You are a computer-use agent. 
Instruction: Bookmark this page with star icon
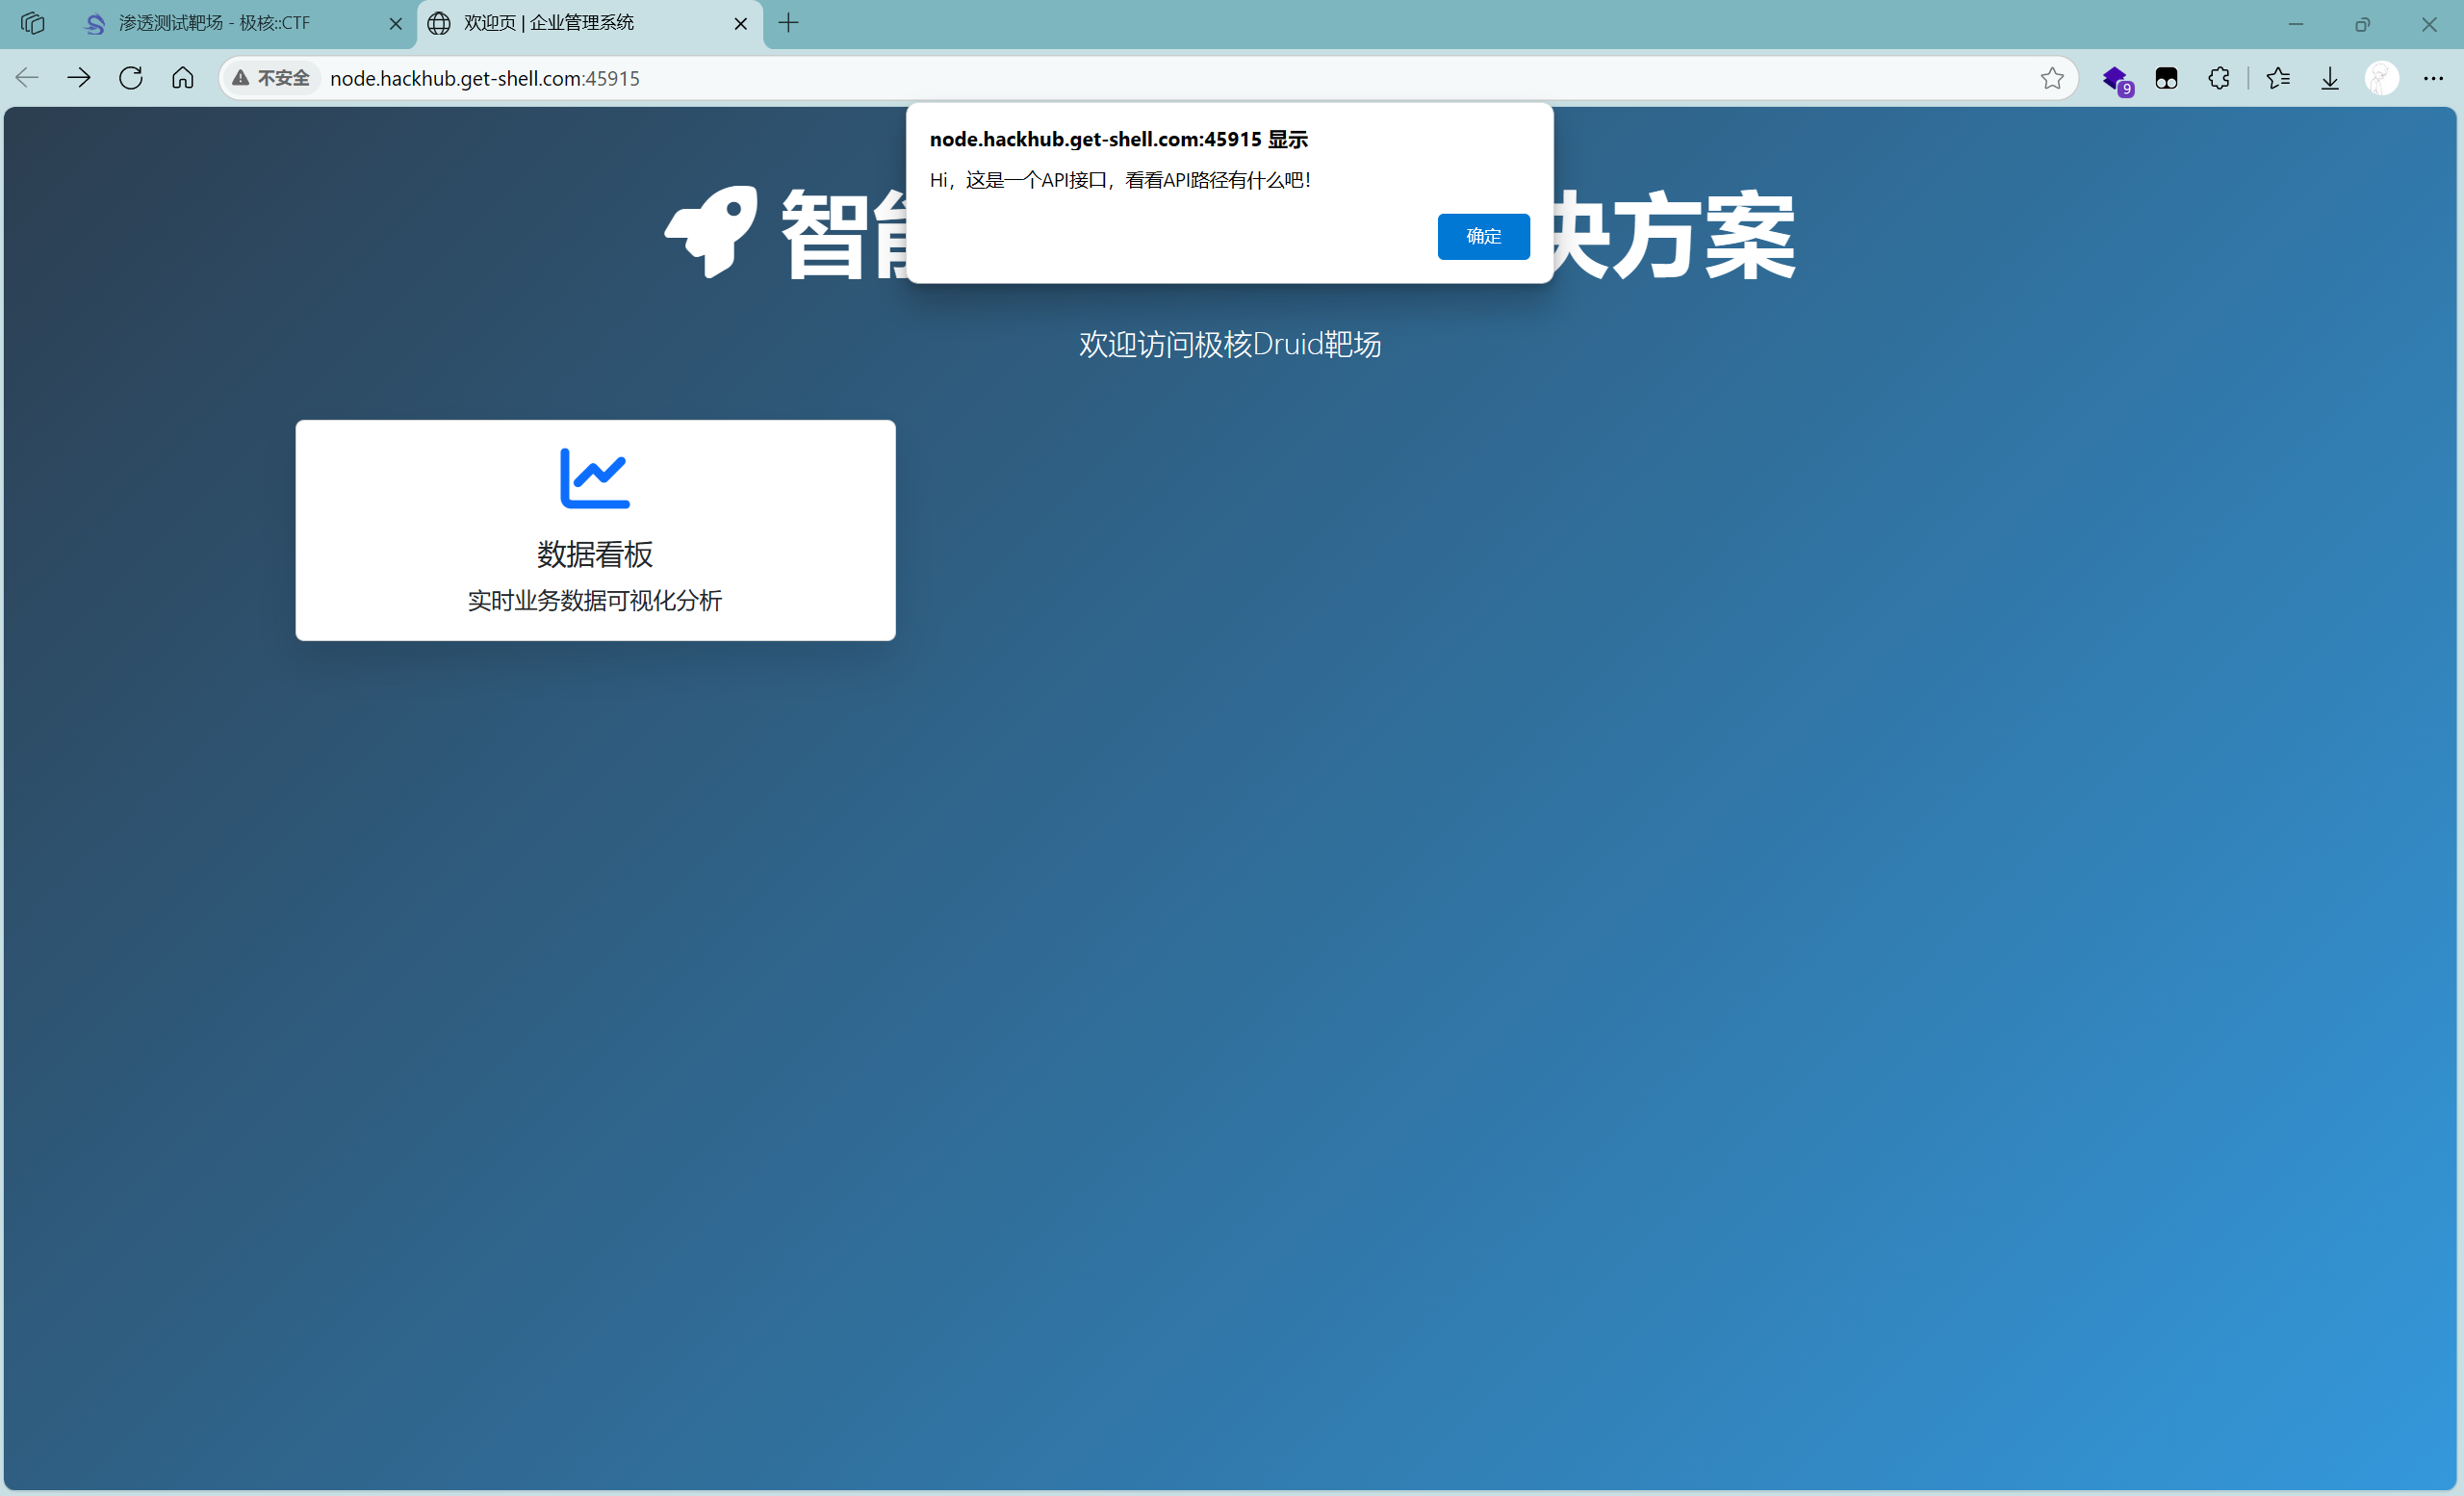[2051, 78]
